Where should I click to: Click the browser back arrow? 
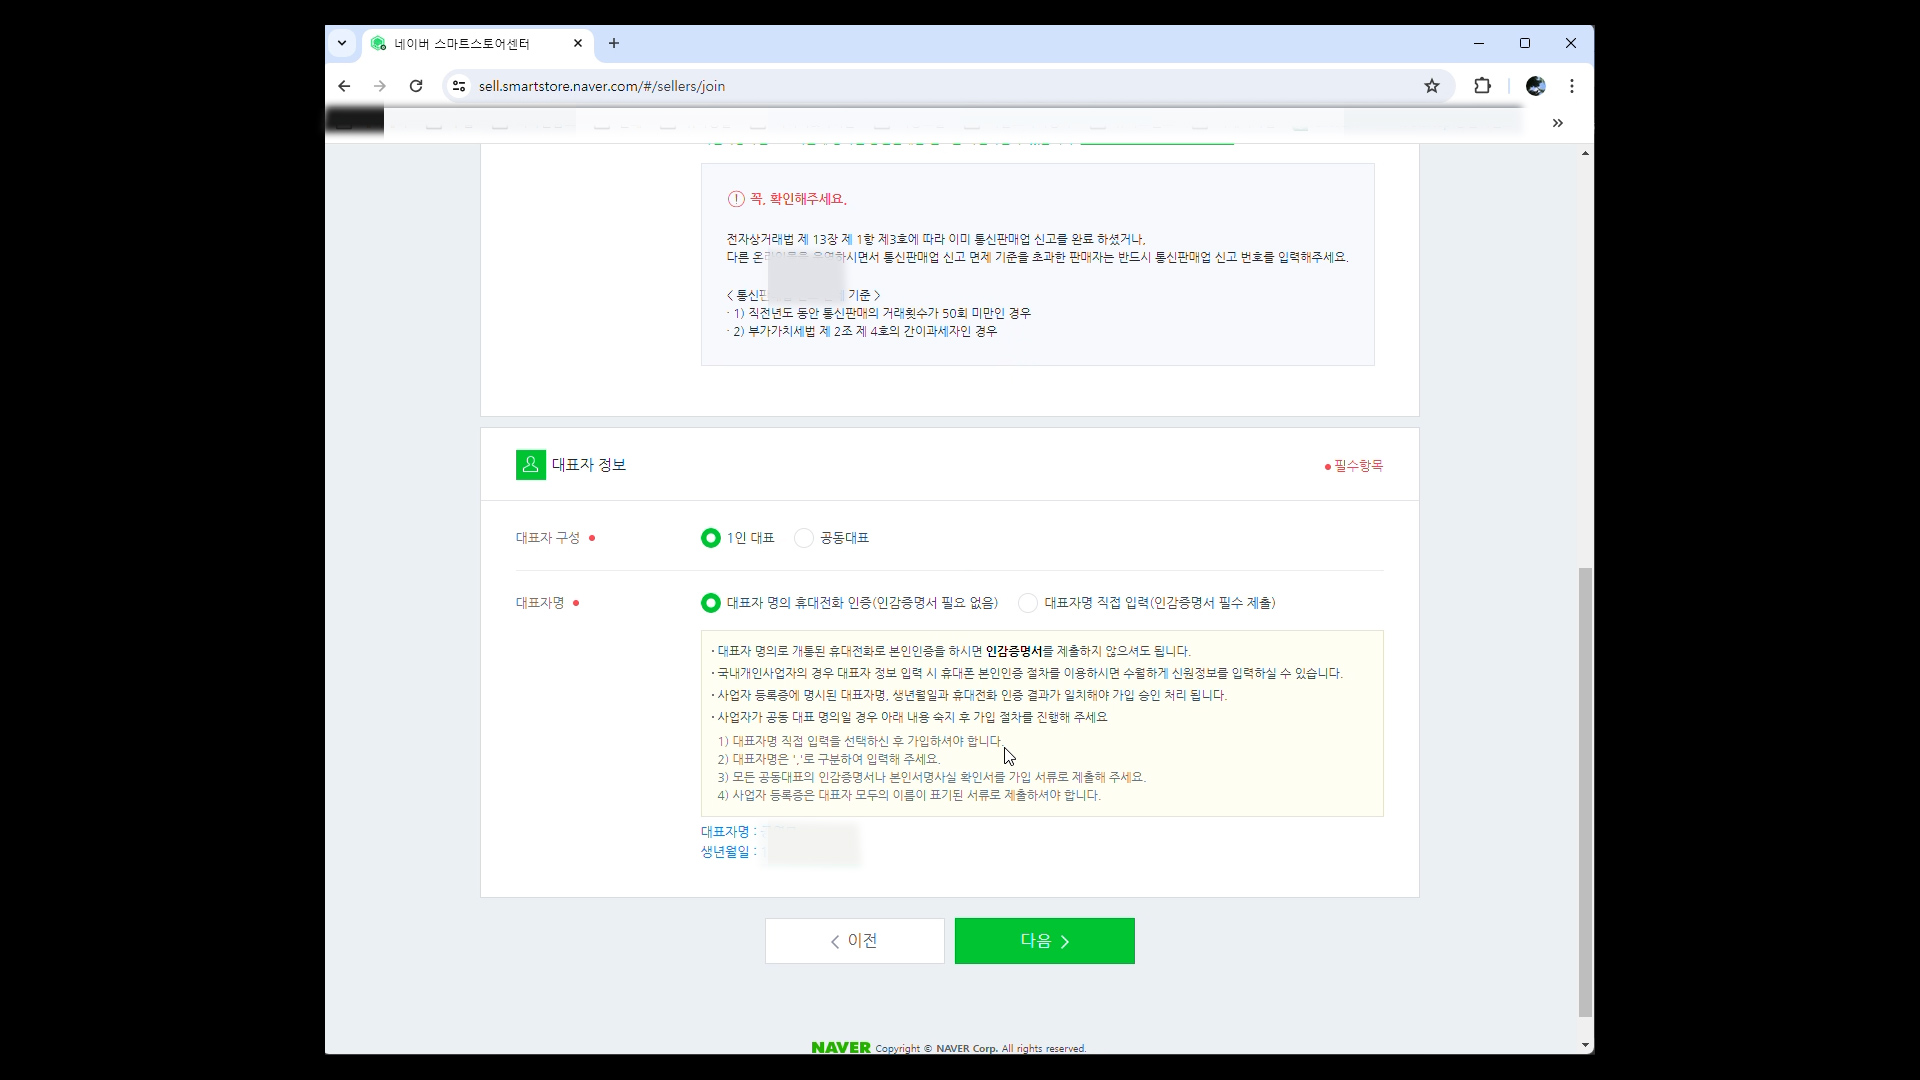(344, 86)
